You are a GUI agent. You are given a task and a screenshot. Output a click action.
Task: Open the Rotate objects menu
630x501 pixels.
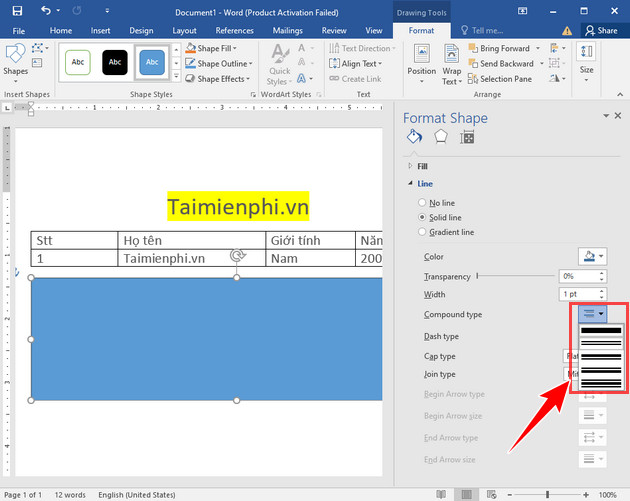click(557, 78)
